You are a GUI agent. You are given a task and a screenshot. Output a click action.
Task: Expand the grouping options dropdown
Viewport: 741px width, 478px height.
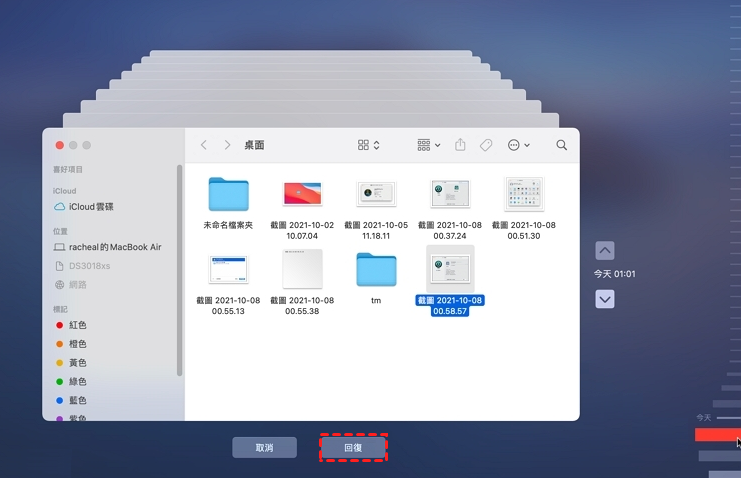coord(428,145)
